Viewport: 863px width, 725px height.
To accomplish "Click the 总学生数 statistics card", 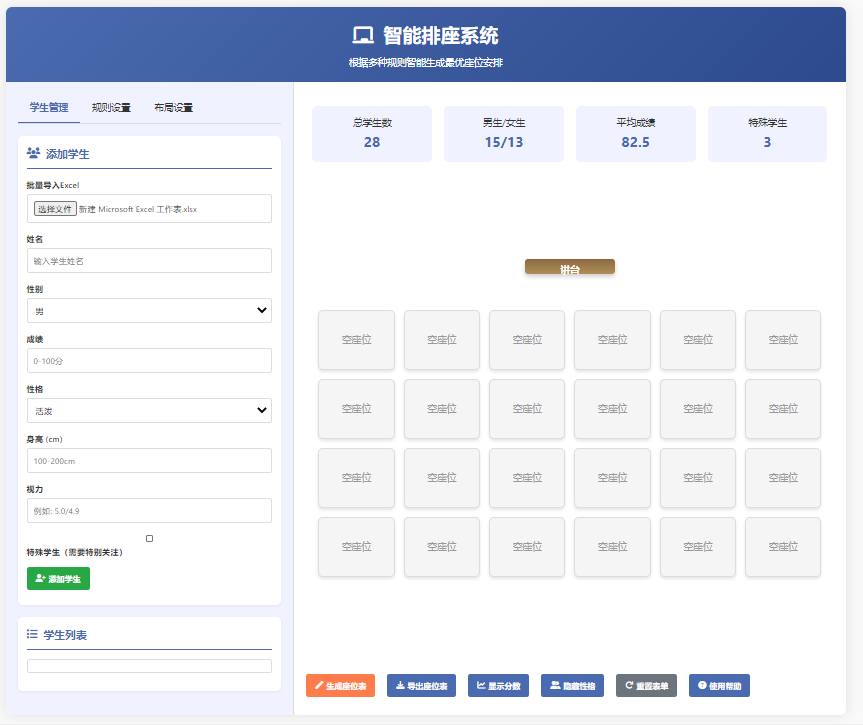I will pos(371,133).
